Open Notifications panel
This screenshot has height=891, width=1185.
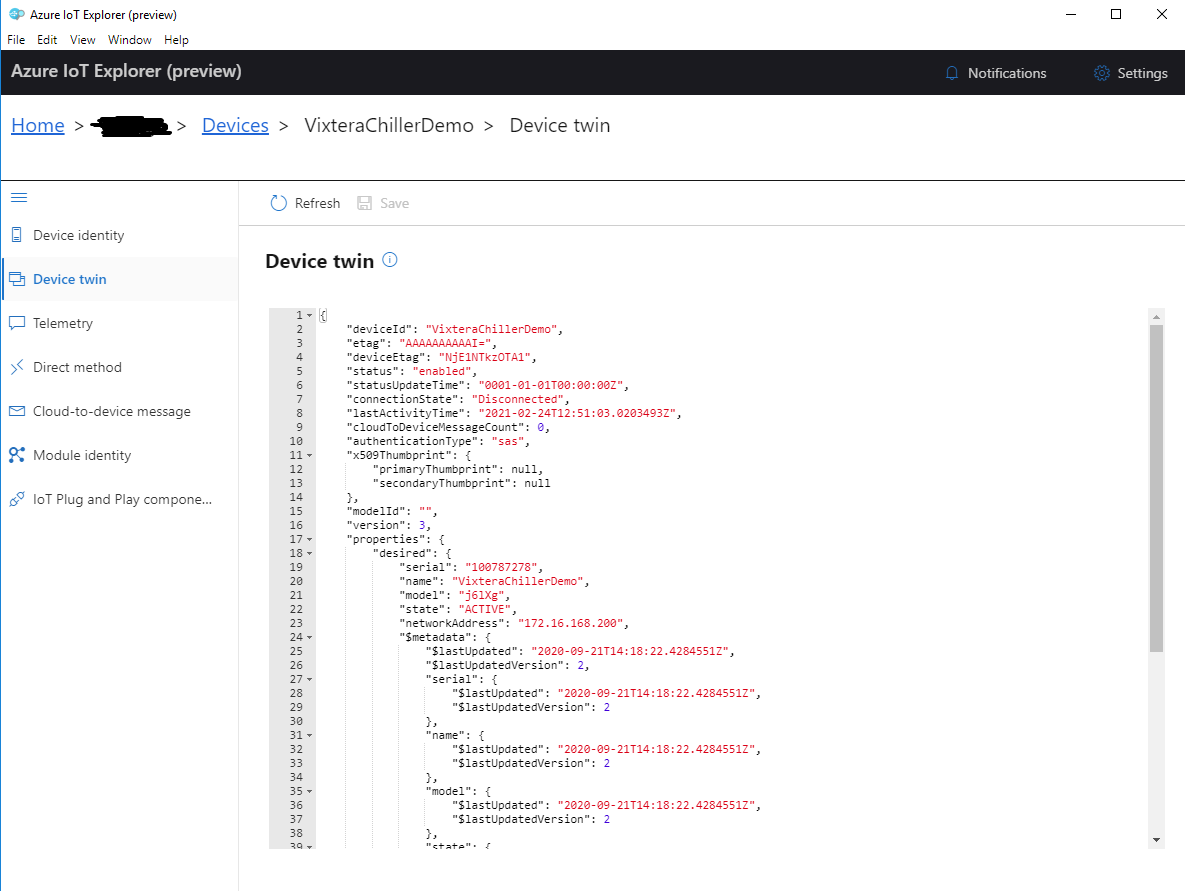coord(996,73)
